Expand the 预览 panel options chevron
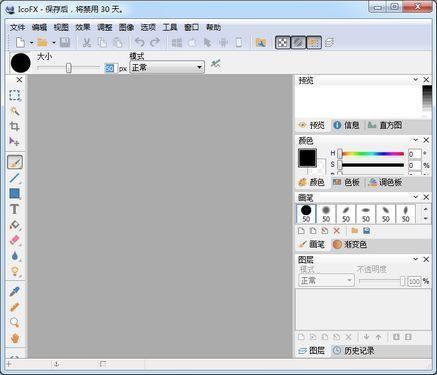The width and height of the screenshot is (437, 375). (415, 79)
